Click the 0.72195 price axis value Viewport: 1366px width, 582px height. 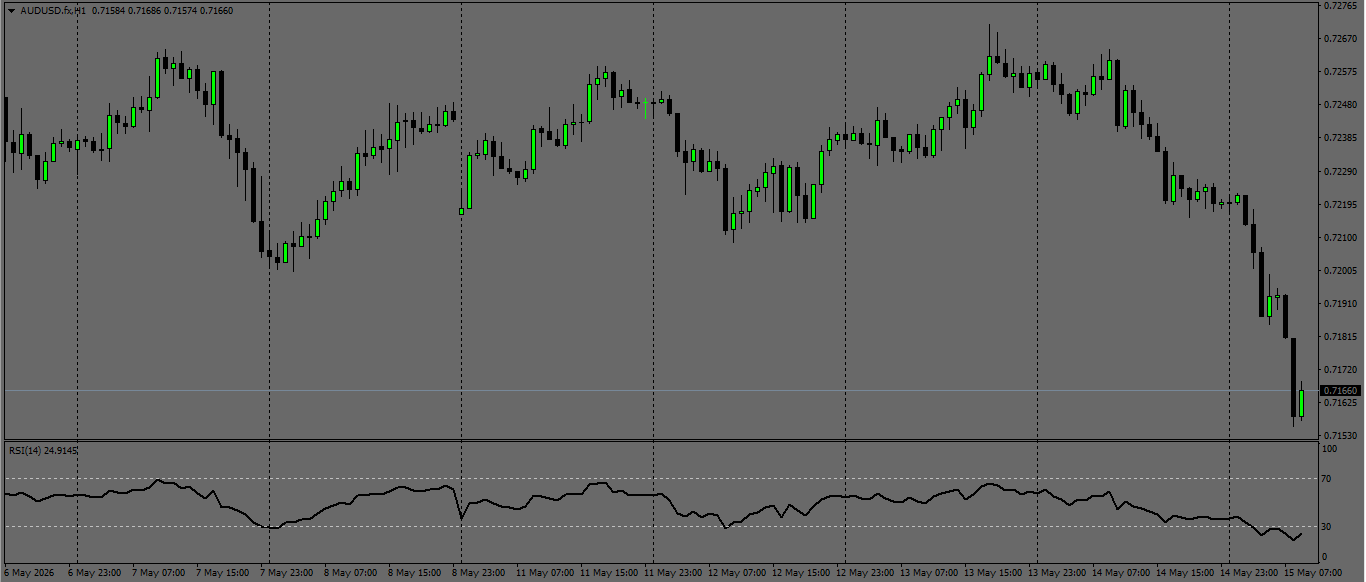(x=1339, y=205)
